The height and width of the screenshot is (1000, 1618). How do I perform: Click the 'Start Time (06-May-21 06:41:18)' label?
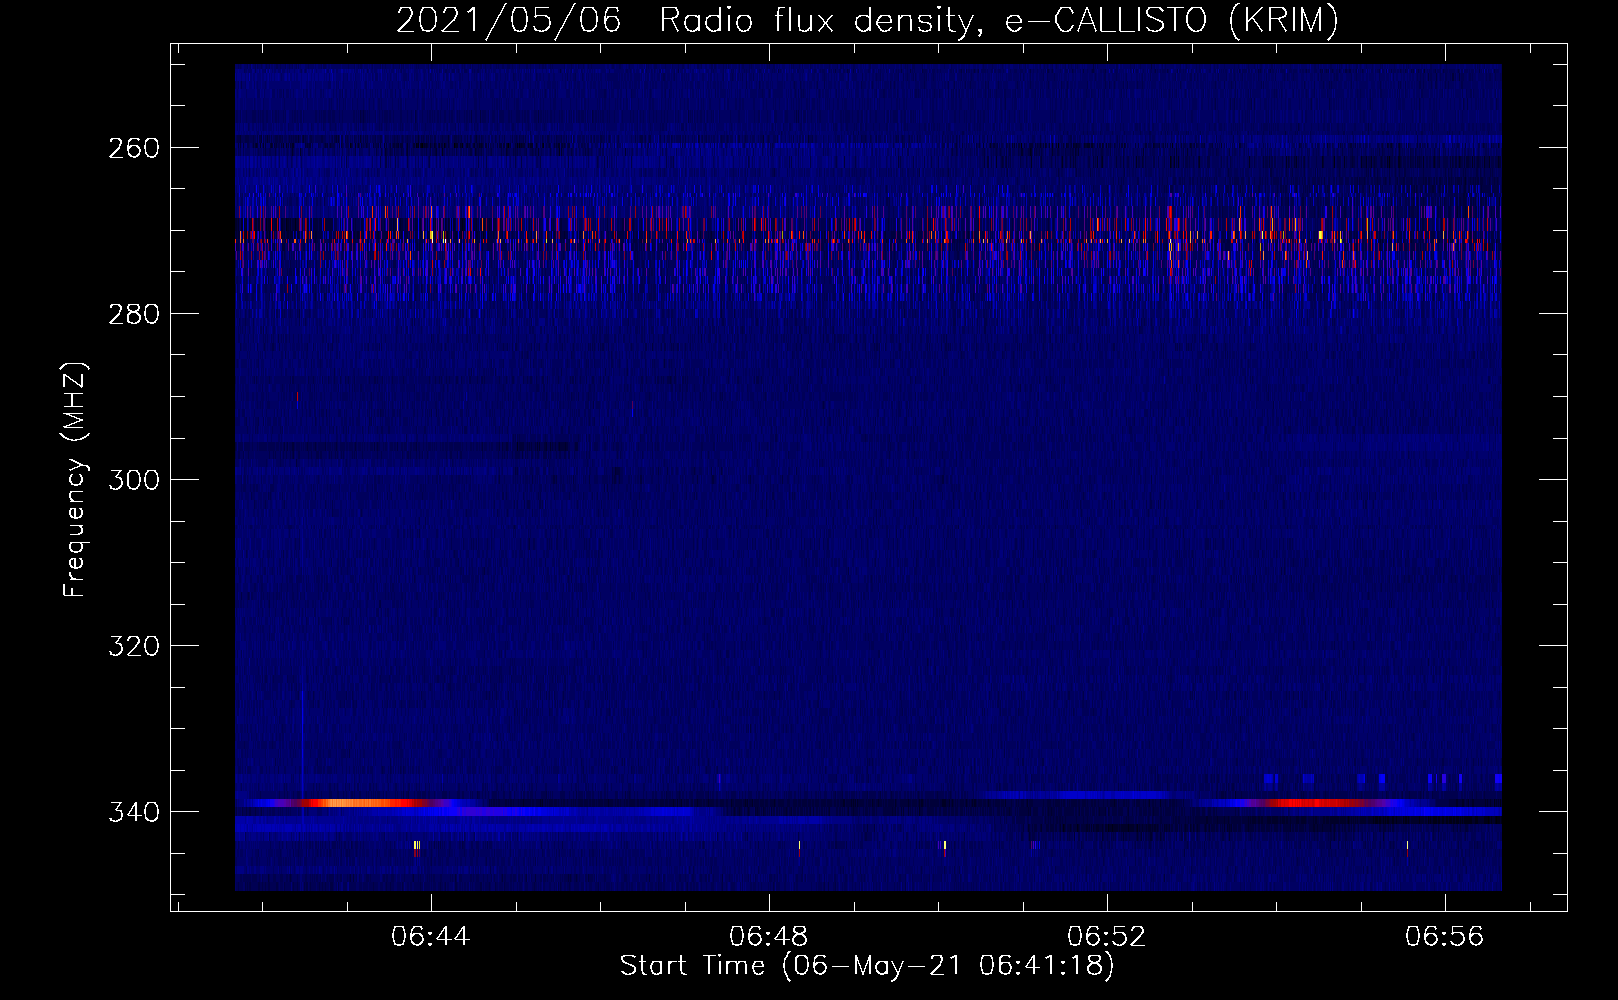click(867, 966)
